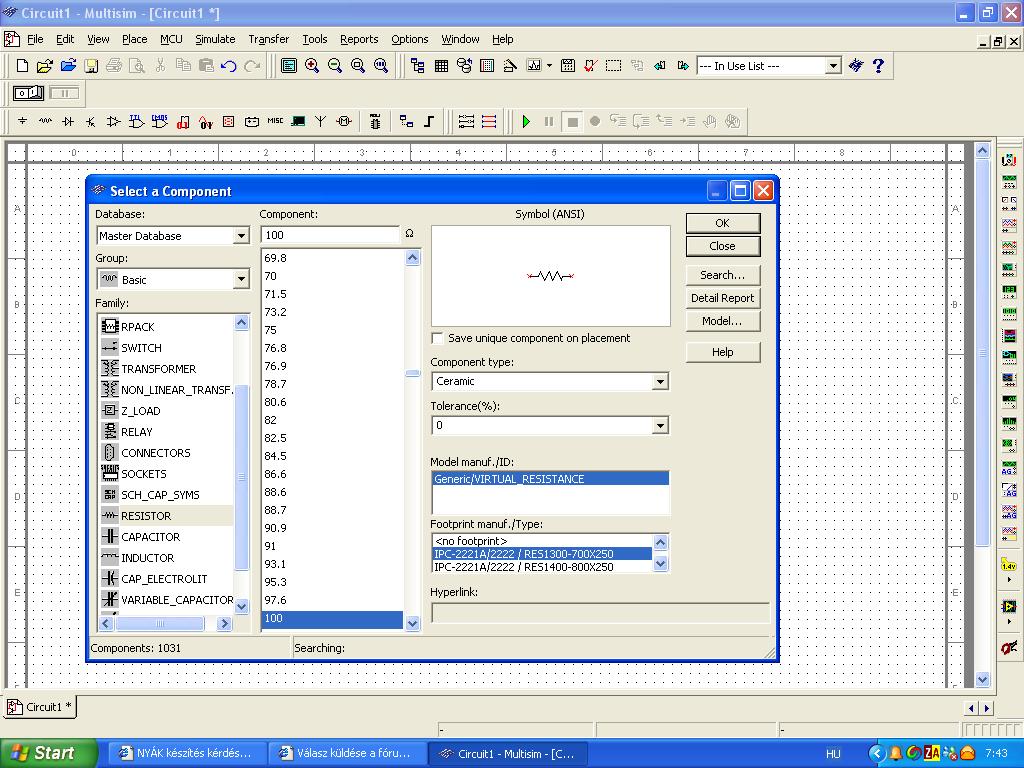Screen dimensions: 1024x768
Task: Select component value 91
Action: (x=332, y=546)
